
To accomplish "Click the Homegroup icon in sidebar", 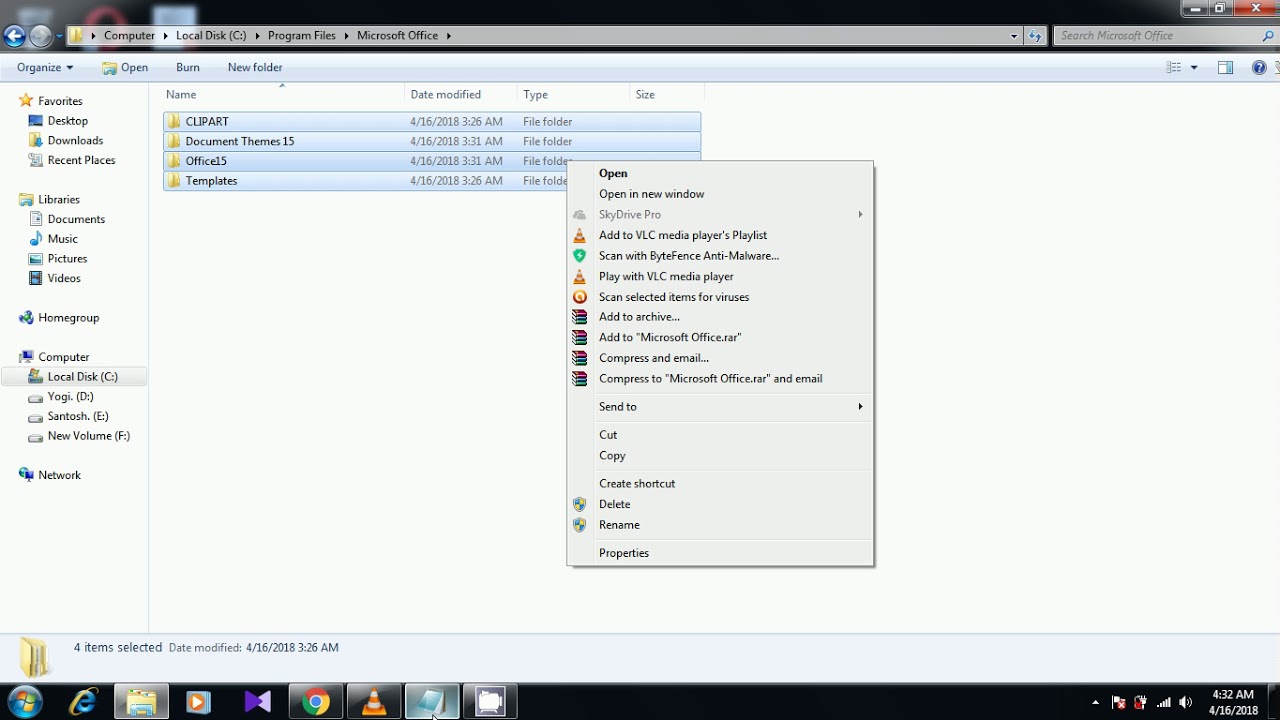I will tap(26, 318).
